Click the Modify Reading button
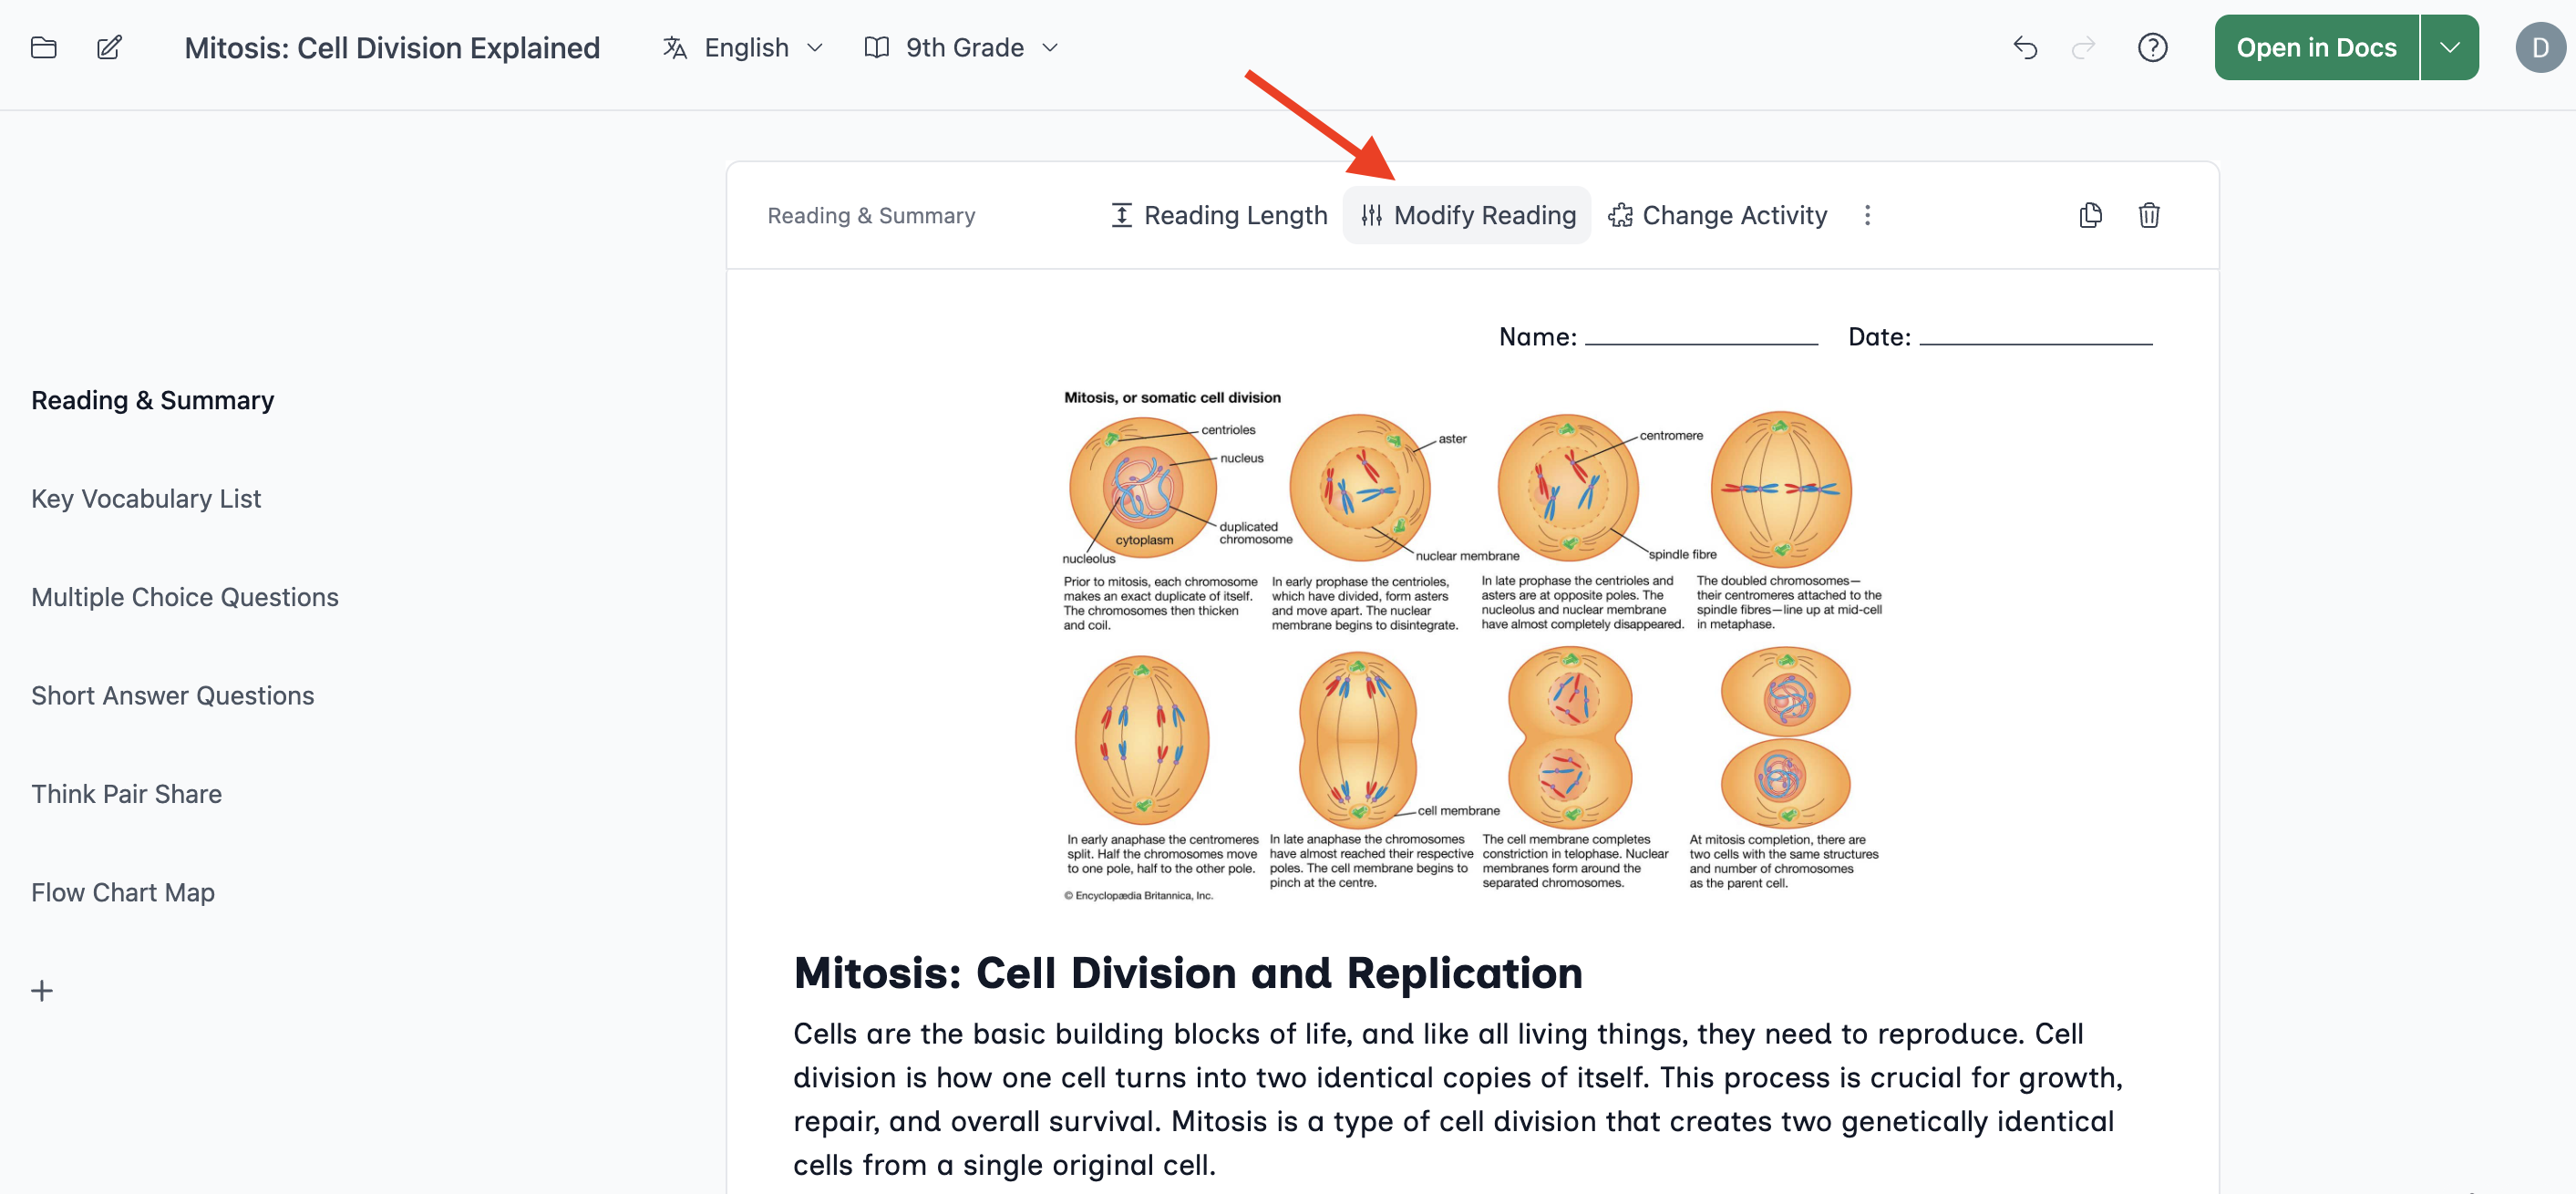Image resolution: width=2576 pixels, height=1194 pixels. (1466, 215)
